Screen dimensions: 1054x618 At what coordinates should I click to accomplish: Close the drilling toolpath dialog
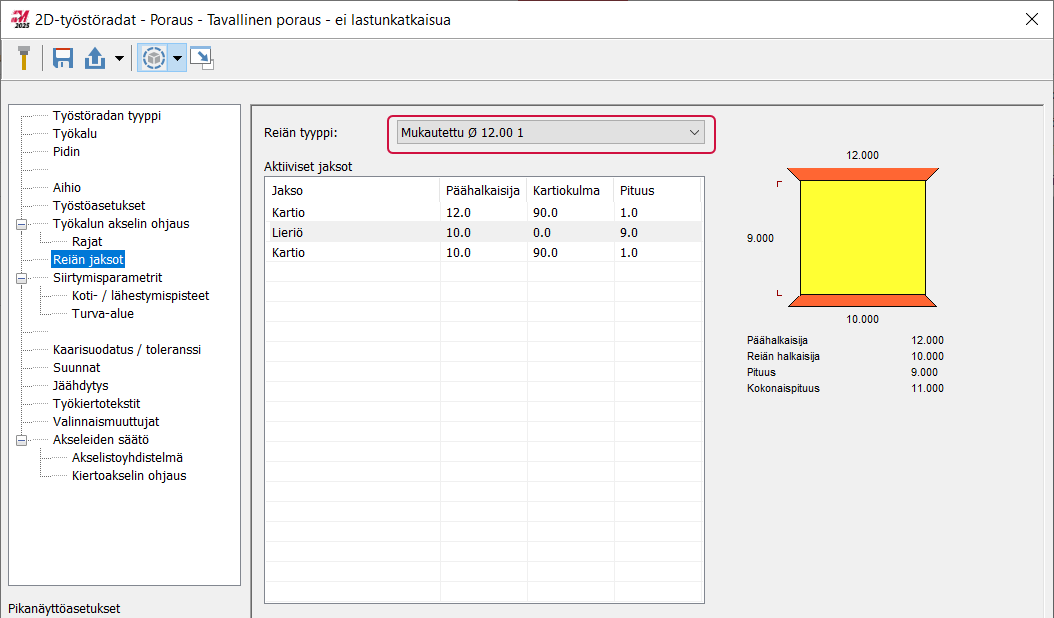[1032, 19]
